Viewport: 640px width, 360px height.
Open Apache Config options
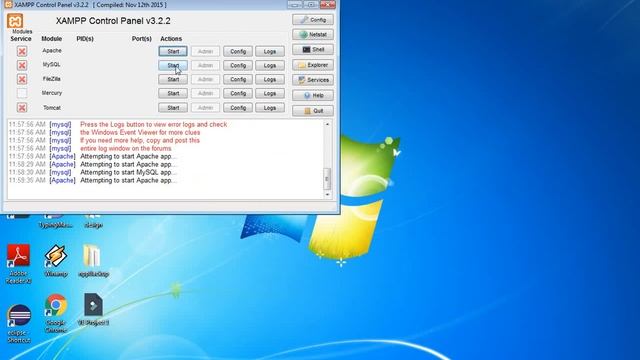(x=238, y=51)
